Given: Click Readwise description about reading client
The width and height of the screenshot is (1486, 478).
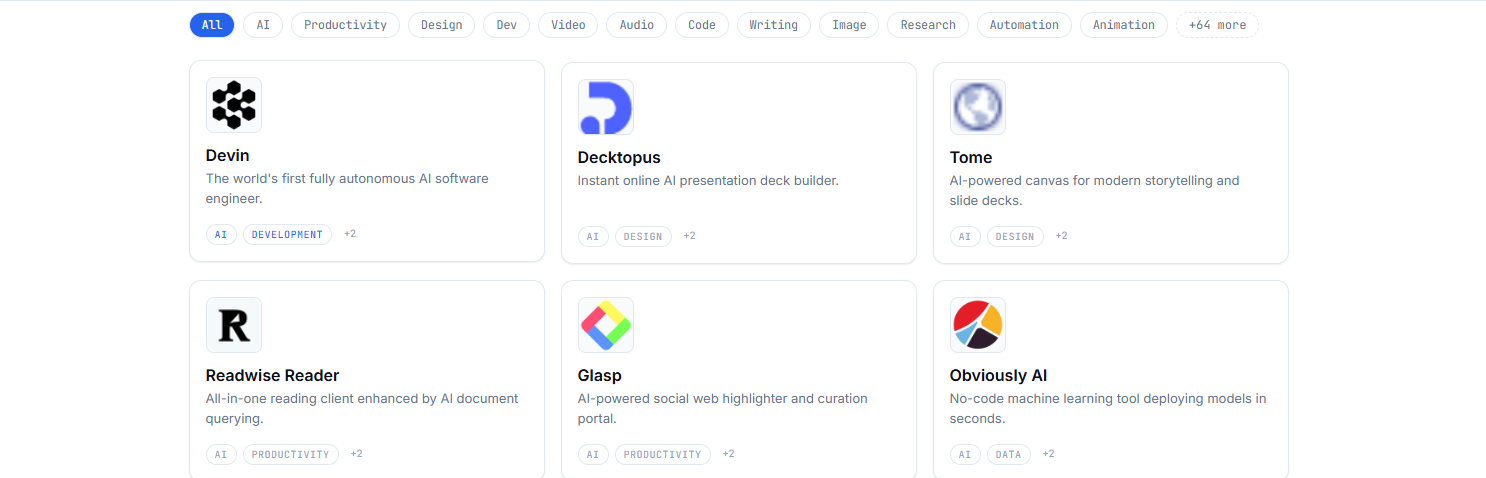Looking at the screenshot, I should pos(362,408).
